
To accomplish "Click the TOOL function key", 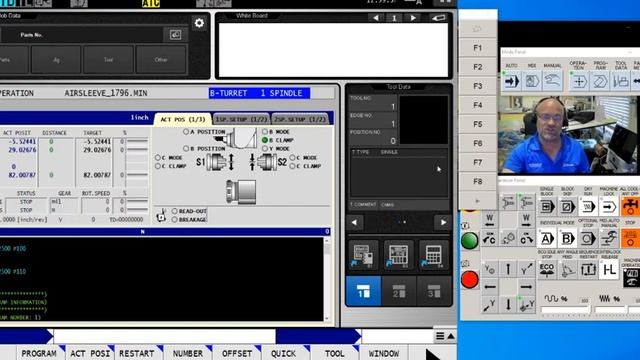I will tap(335, 353).
